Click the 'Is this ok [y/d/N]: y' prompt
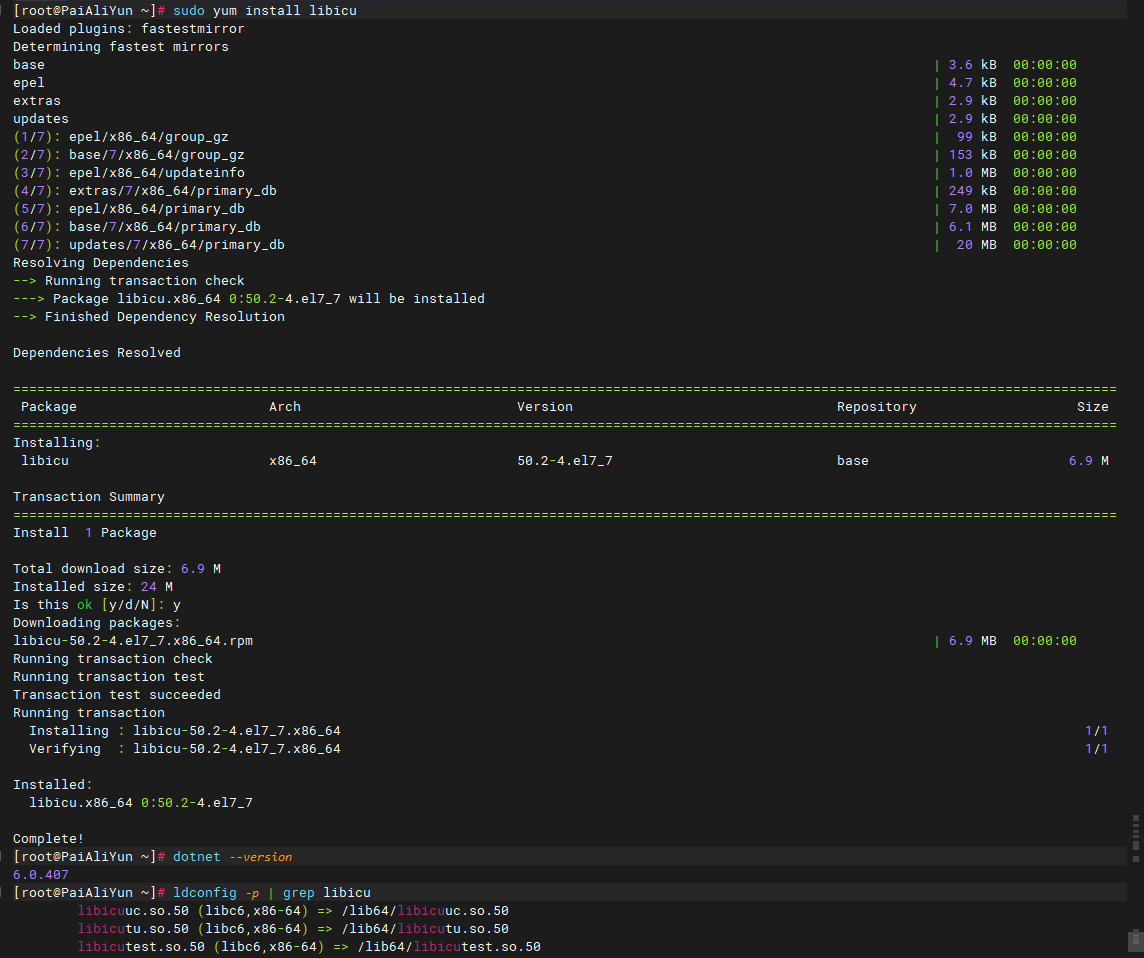The height and width of the screenshot is (958, 1144). (x=96, y=604)
